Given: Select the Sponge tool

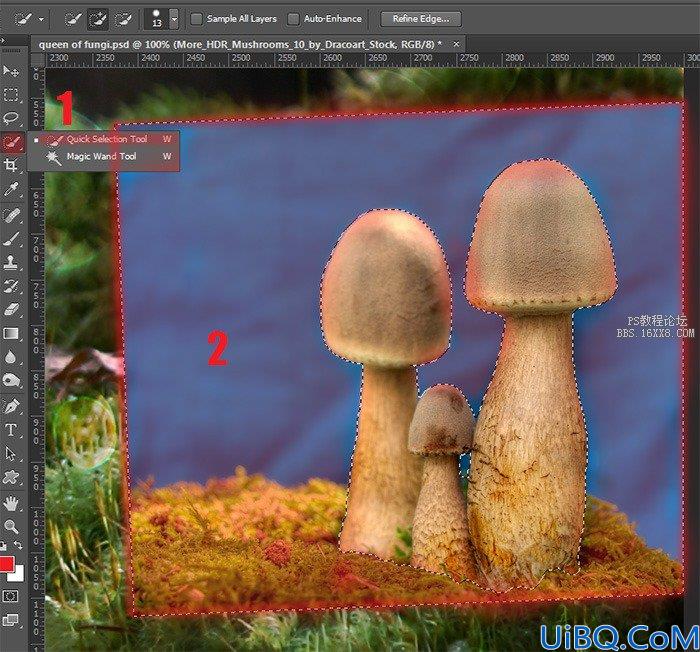Looking at the screenshot, I should tap(11, 380).
